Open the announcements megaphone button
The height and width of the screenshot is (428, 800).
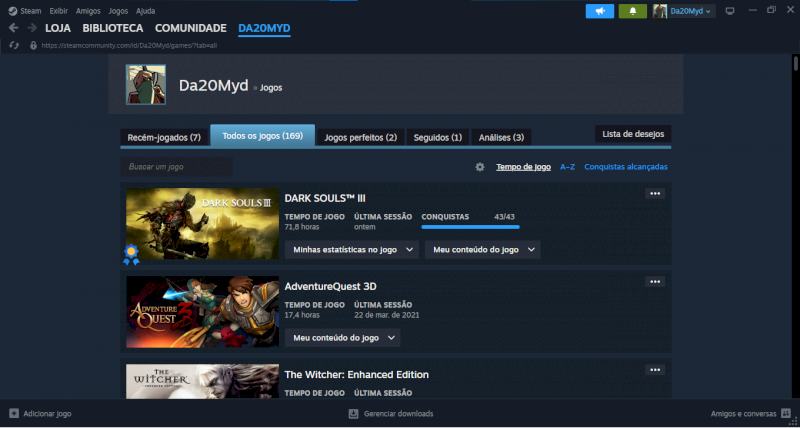[x=600, y=10]
